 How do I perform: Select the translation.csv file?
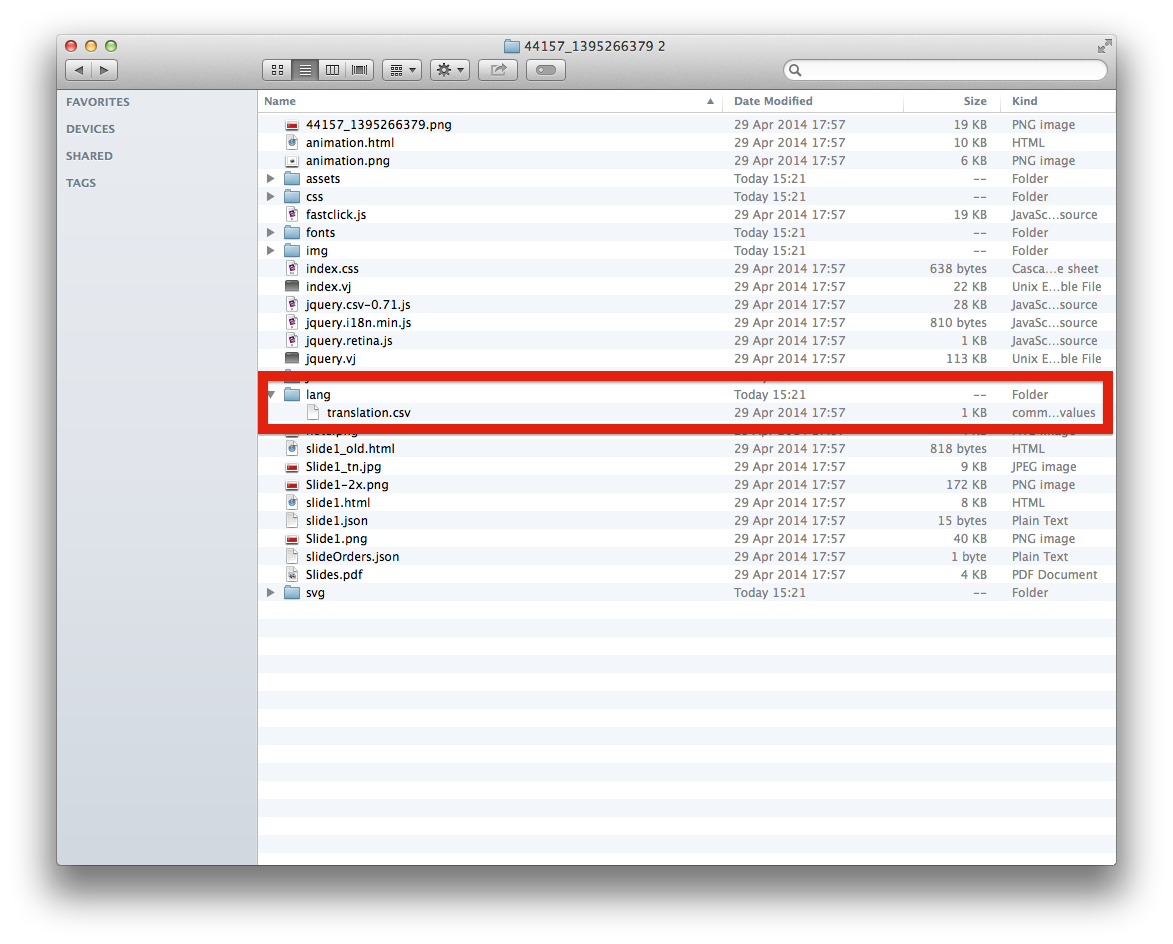coord(368,413)
